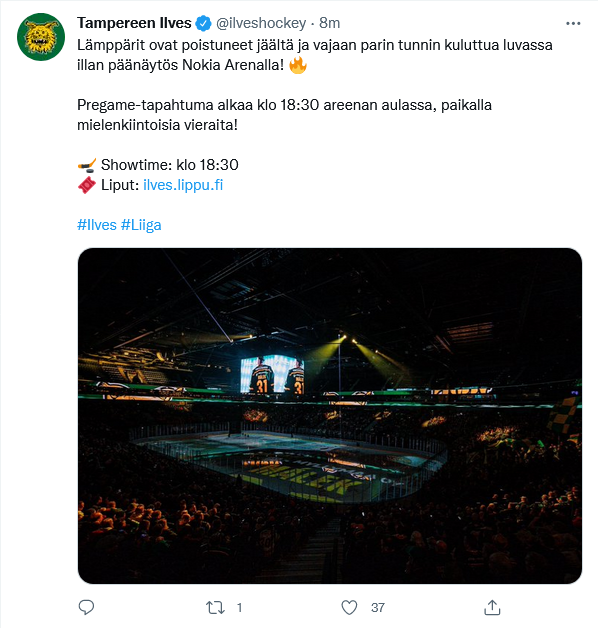
Task: Click the ticket emoji beside Liput
Action: click(x=87, y=185)
